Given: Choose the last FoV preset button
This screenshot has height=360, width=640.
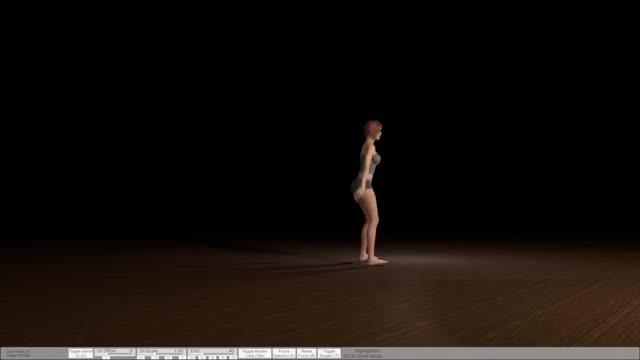Looking at the screenshot, I should click(x=233, y=358).
